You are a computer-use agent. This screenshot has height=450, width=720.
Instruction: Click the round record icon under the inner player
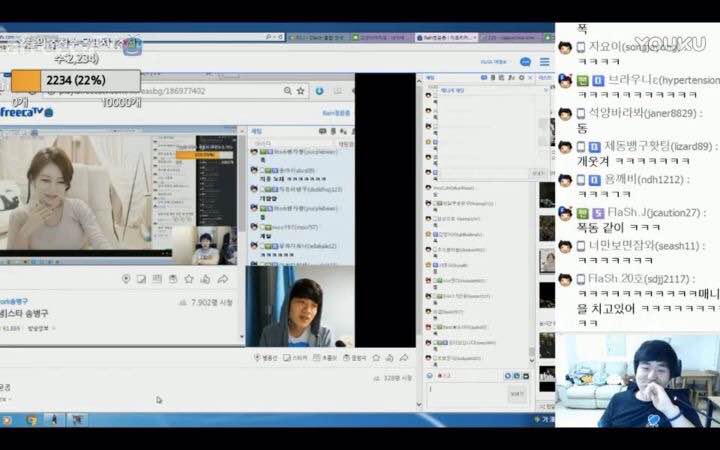pos(126,279)
